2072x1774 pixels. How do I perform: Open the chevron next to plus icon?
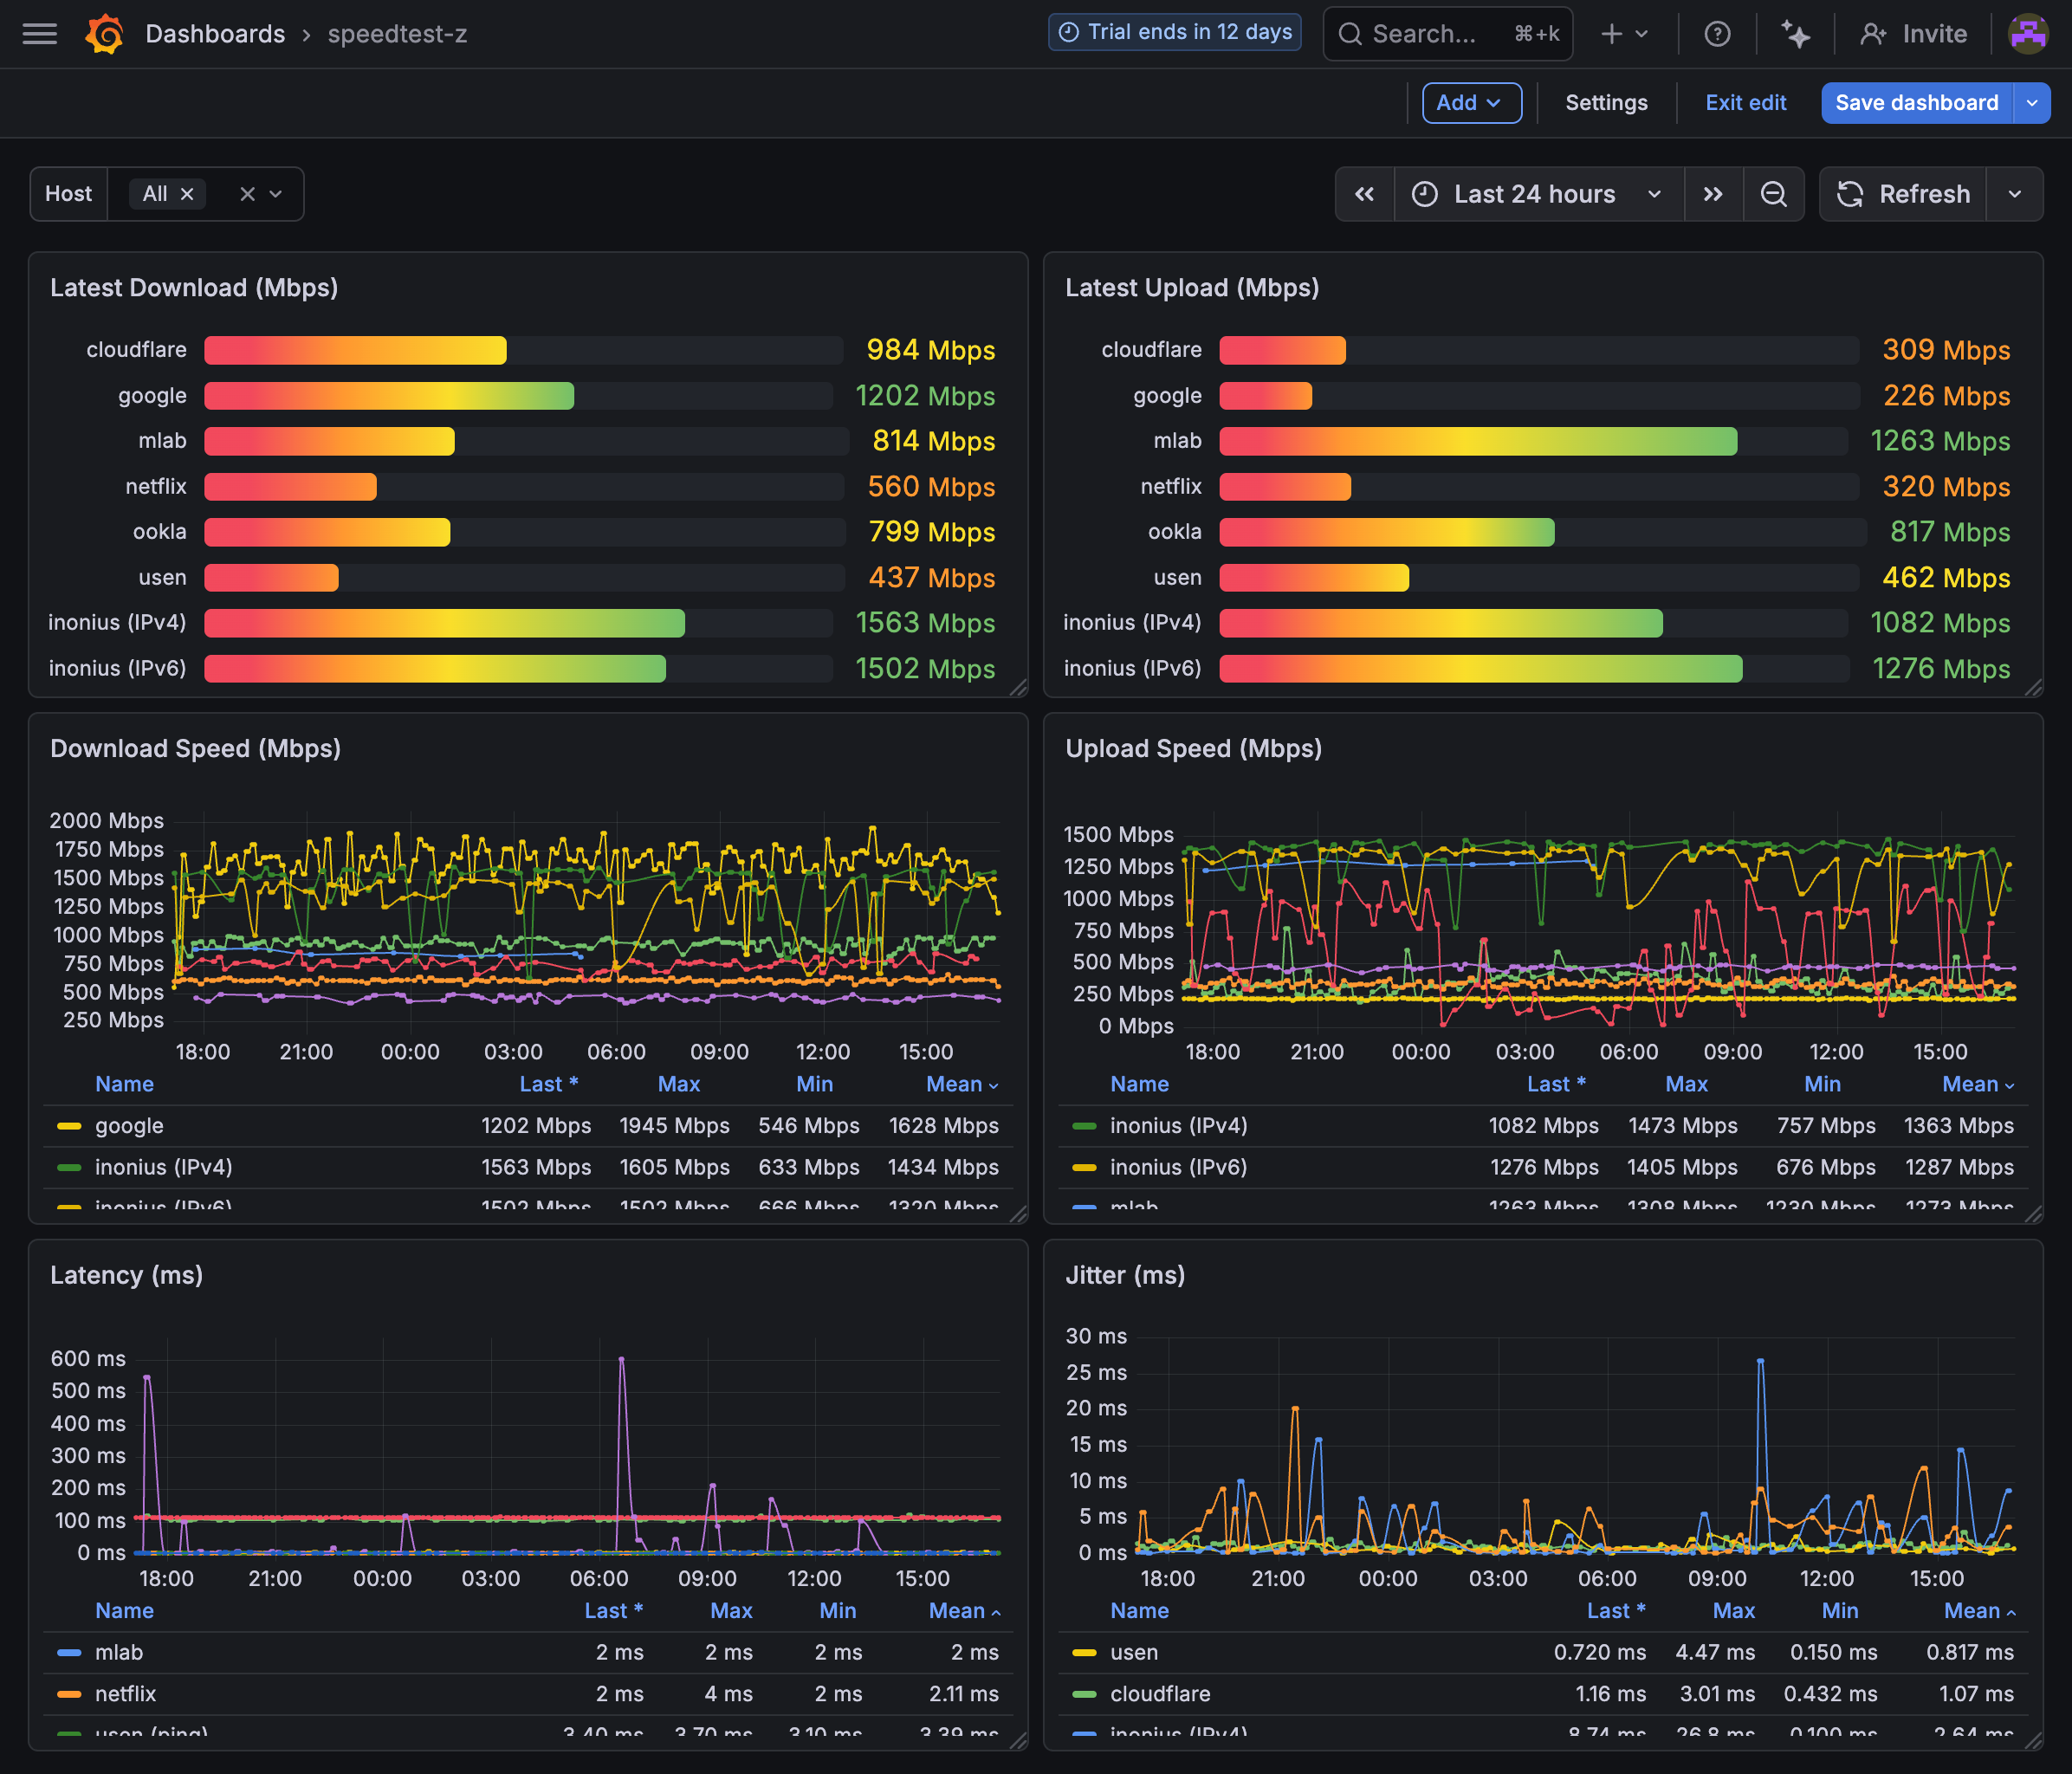coord(1641,34)
